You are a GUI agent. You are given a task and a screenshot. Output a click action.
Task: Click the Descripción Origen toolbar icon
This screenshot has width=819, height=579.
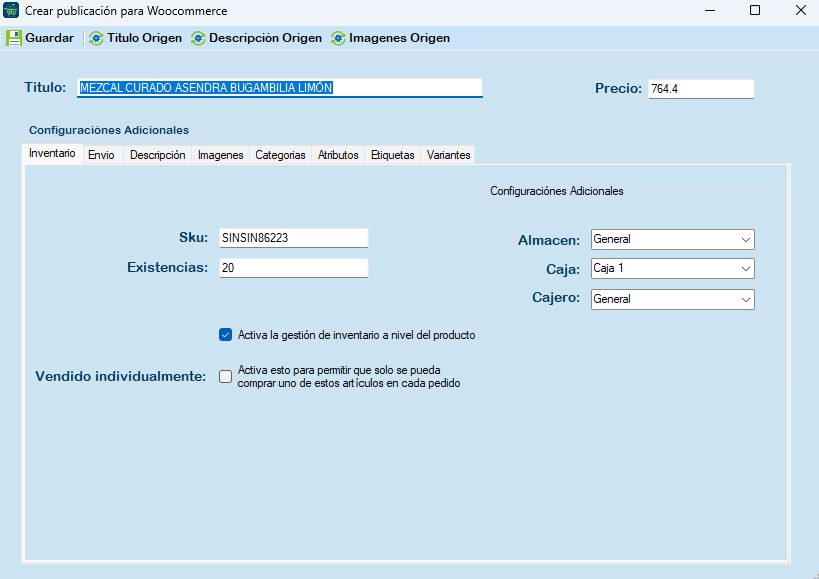tap(198, 38)
